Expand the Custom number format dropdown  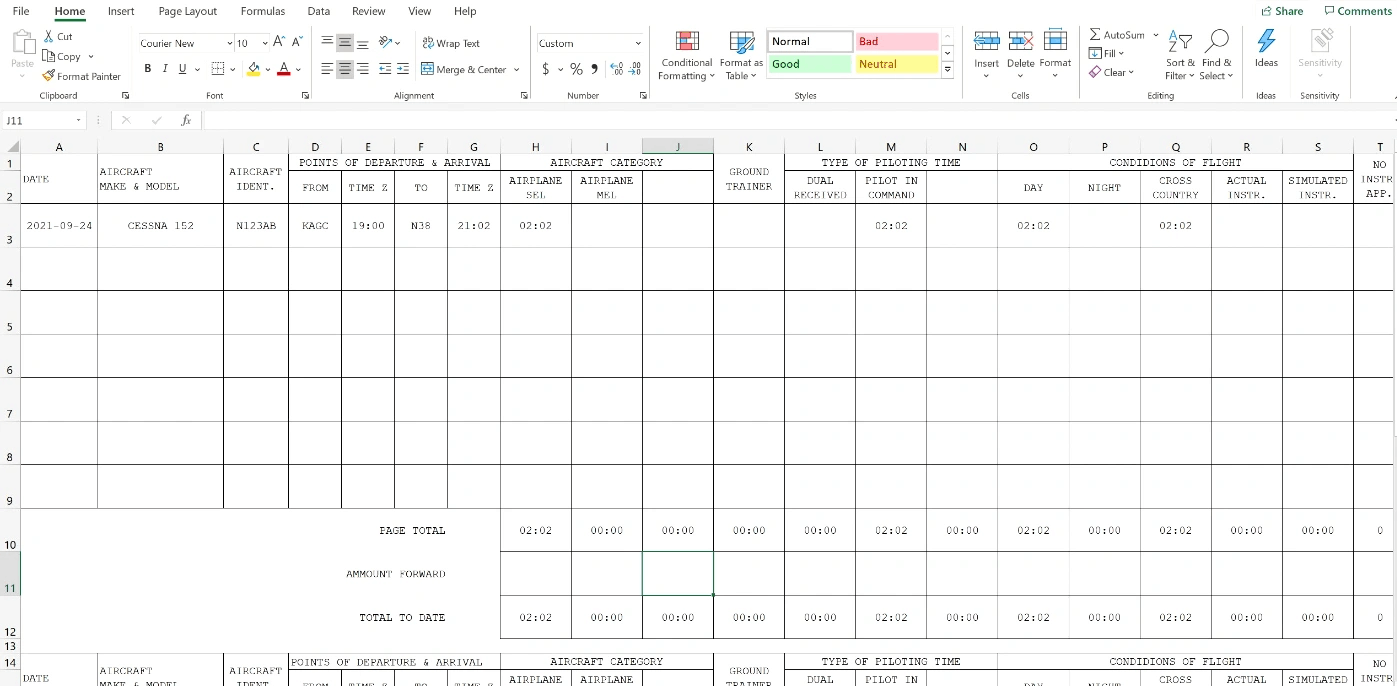(638, 43)
